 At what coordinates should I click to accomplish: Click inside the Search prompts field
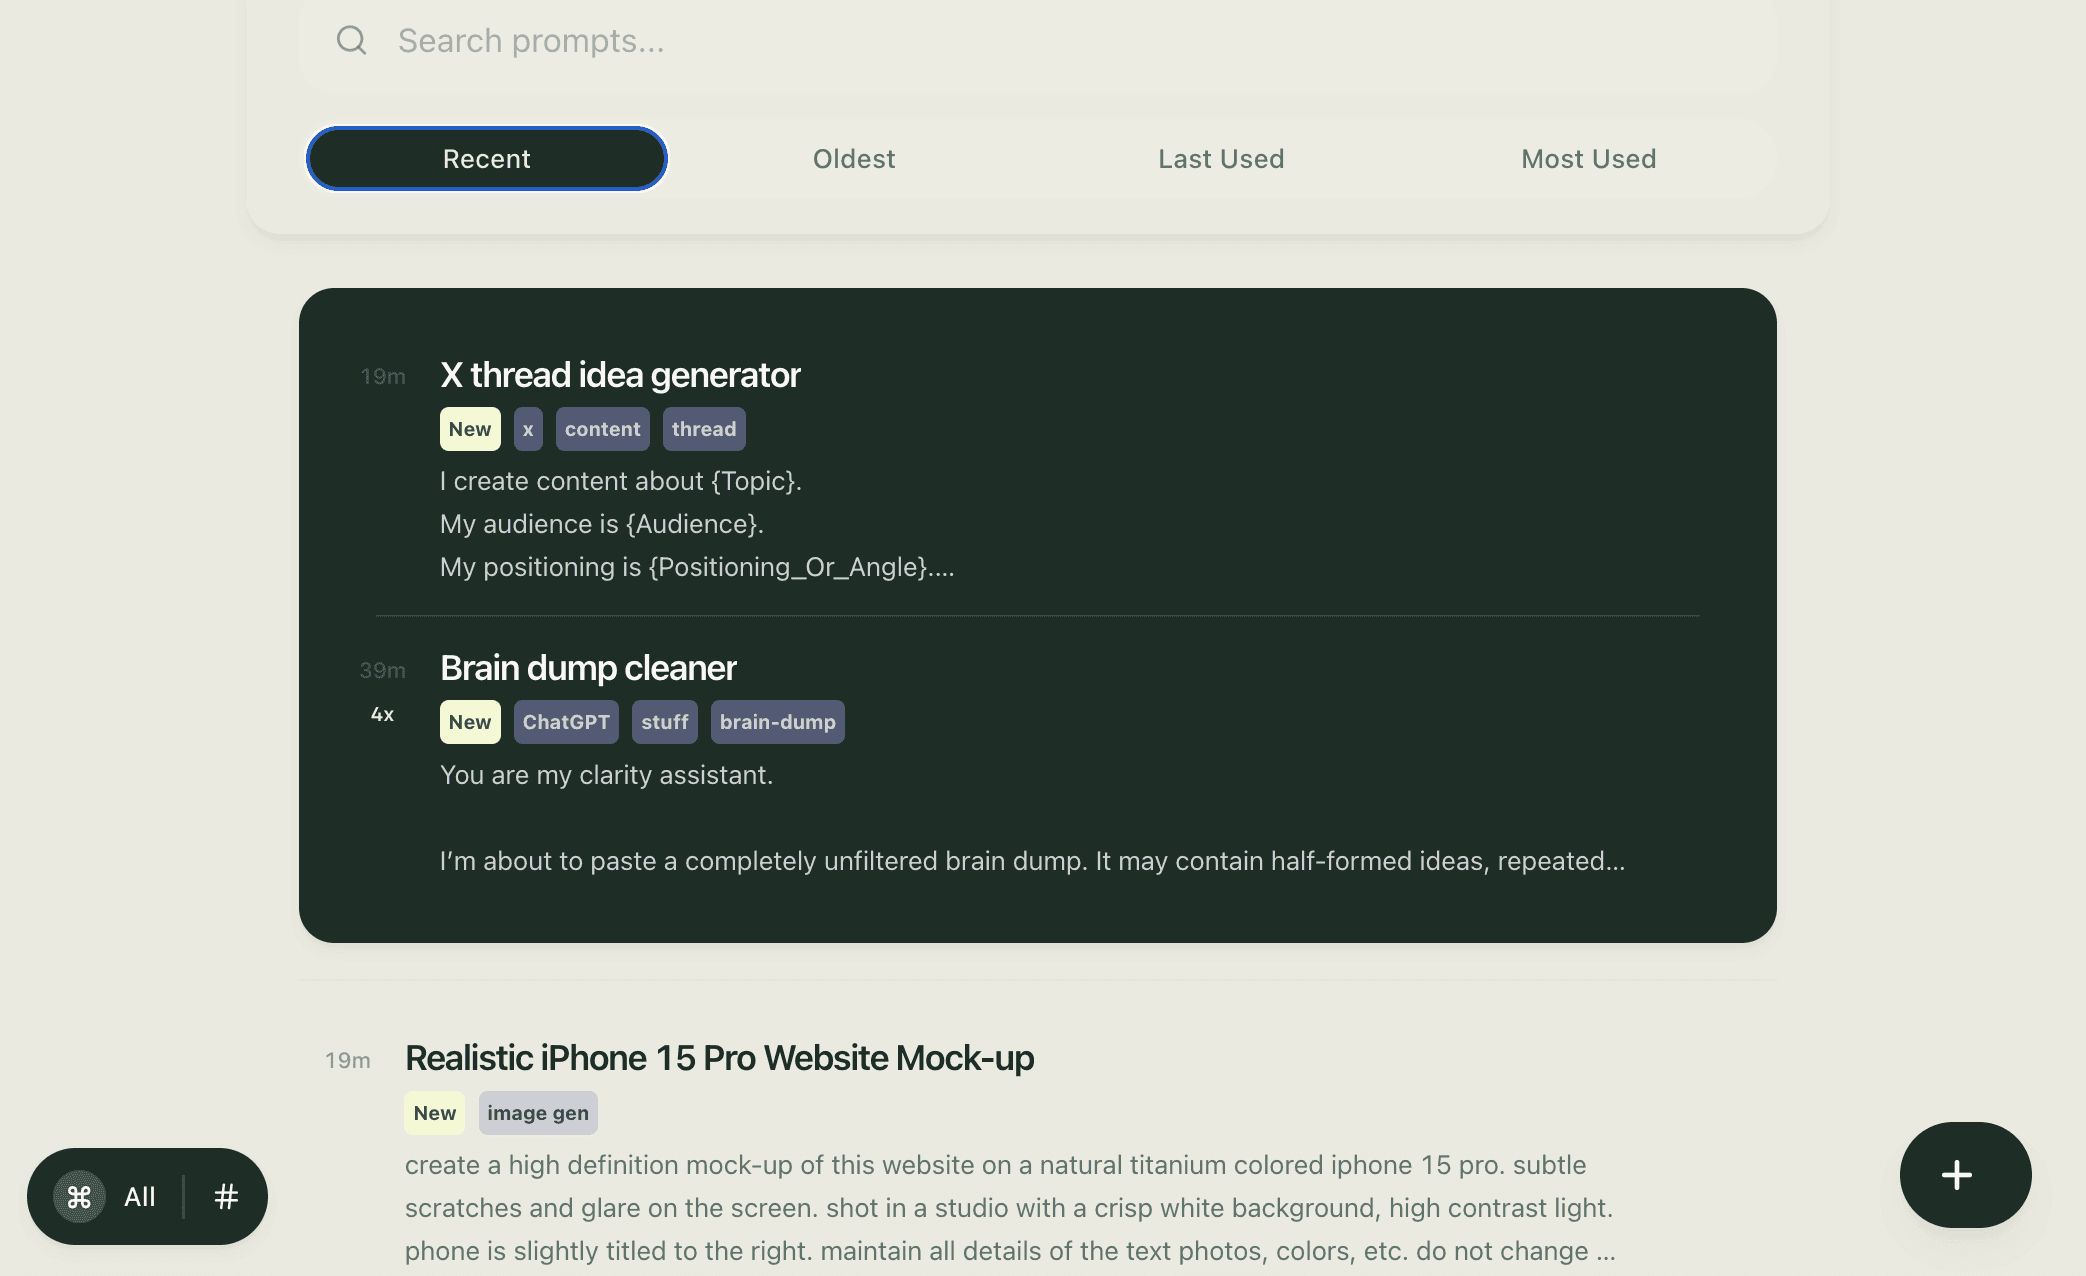700,40
